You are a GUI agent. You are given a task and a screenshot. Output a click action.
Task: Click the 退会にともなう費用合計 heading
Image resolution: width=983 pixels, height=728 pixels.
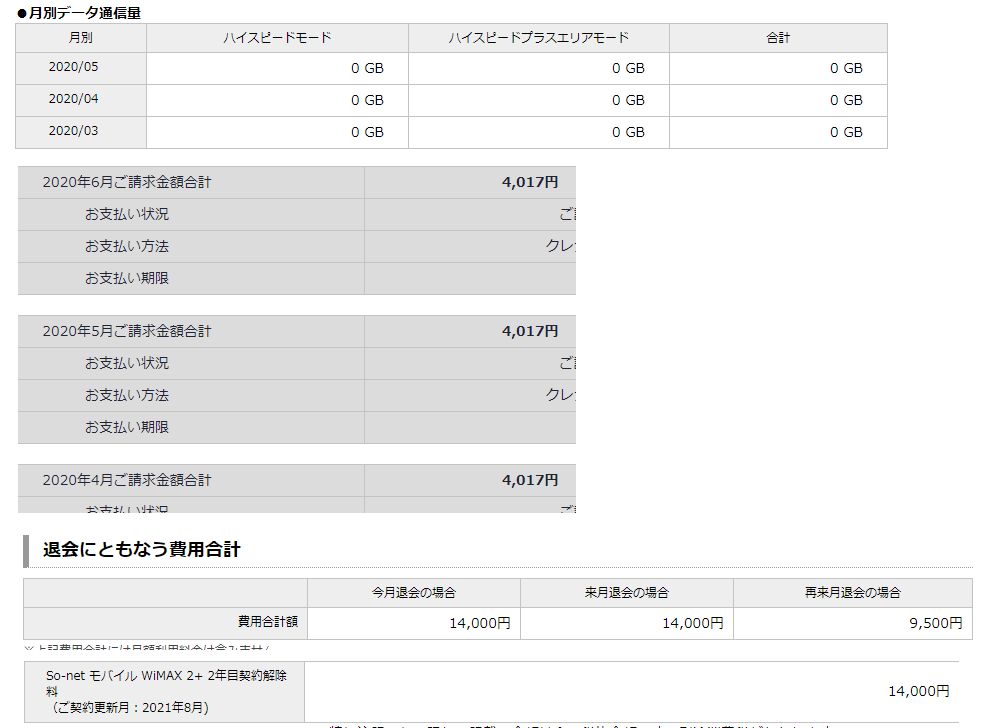click(141, 550)
